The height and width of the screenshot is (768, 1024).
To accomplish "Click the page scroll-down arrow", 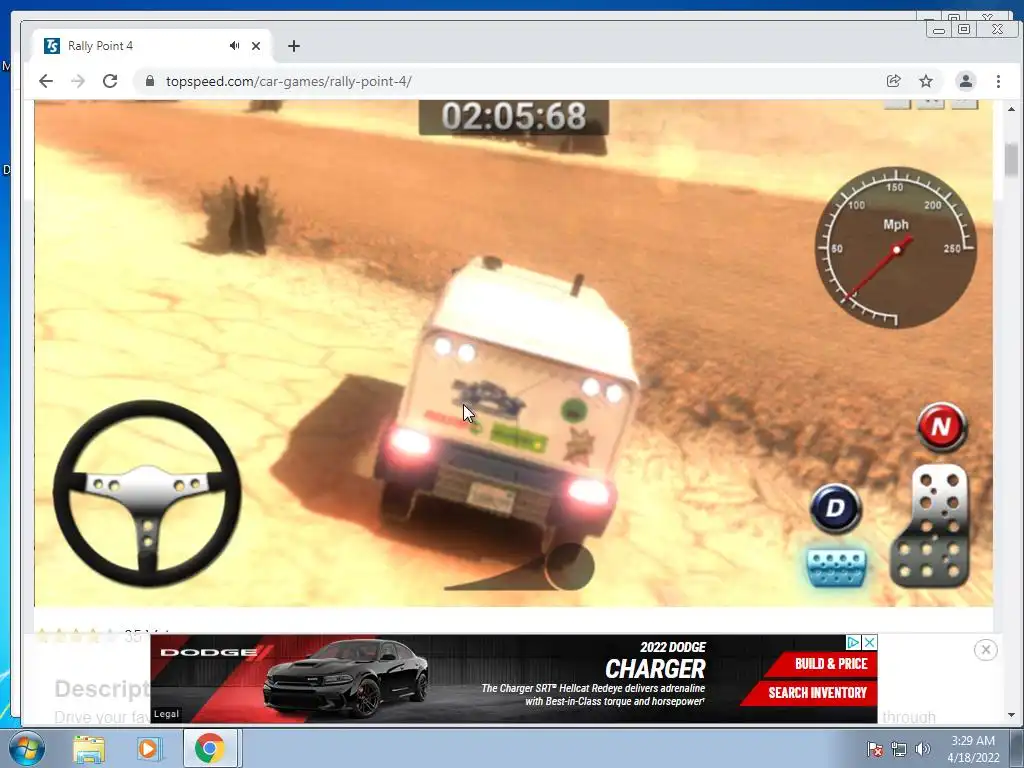I will click(x=1012, y=715).
